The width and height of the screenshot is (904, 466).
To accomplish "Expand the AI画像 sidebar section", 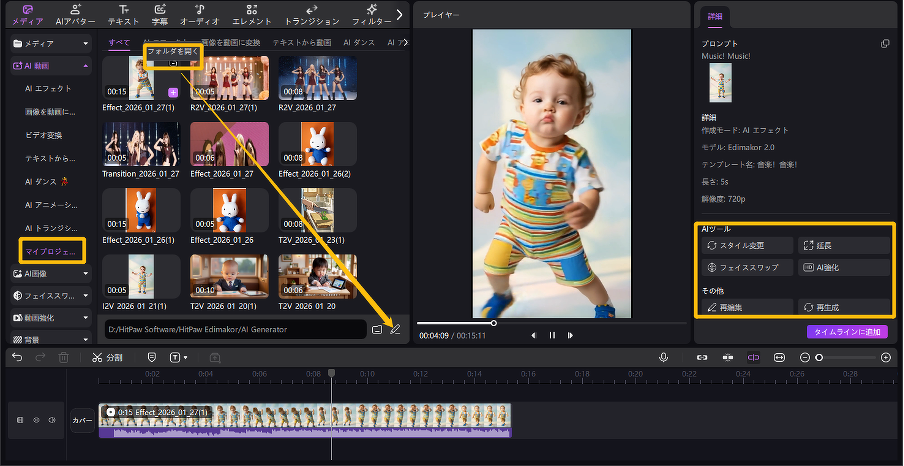I will (x=86, y=273).
